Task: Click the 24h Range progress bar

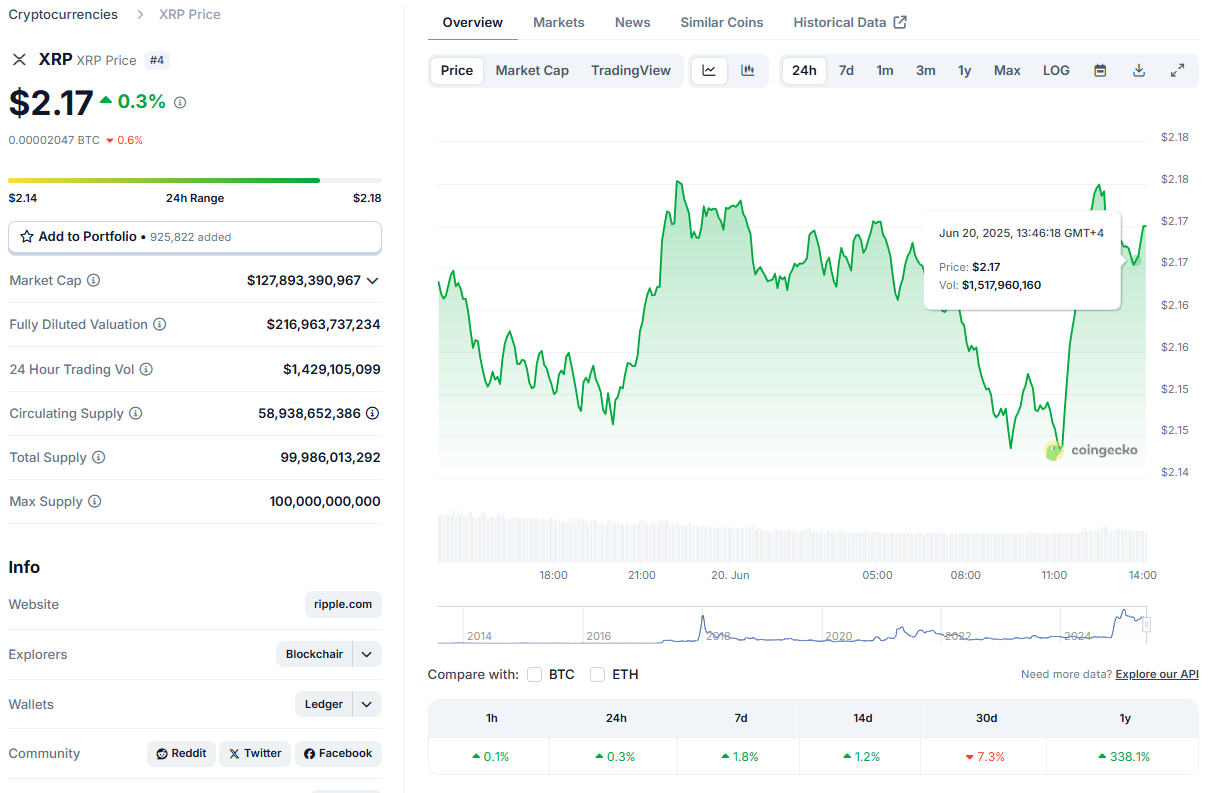Action: 195,181
